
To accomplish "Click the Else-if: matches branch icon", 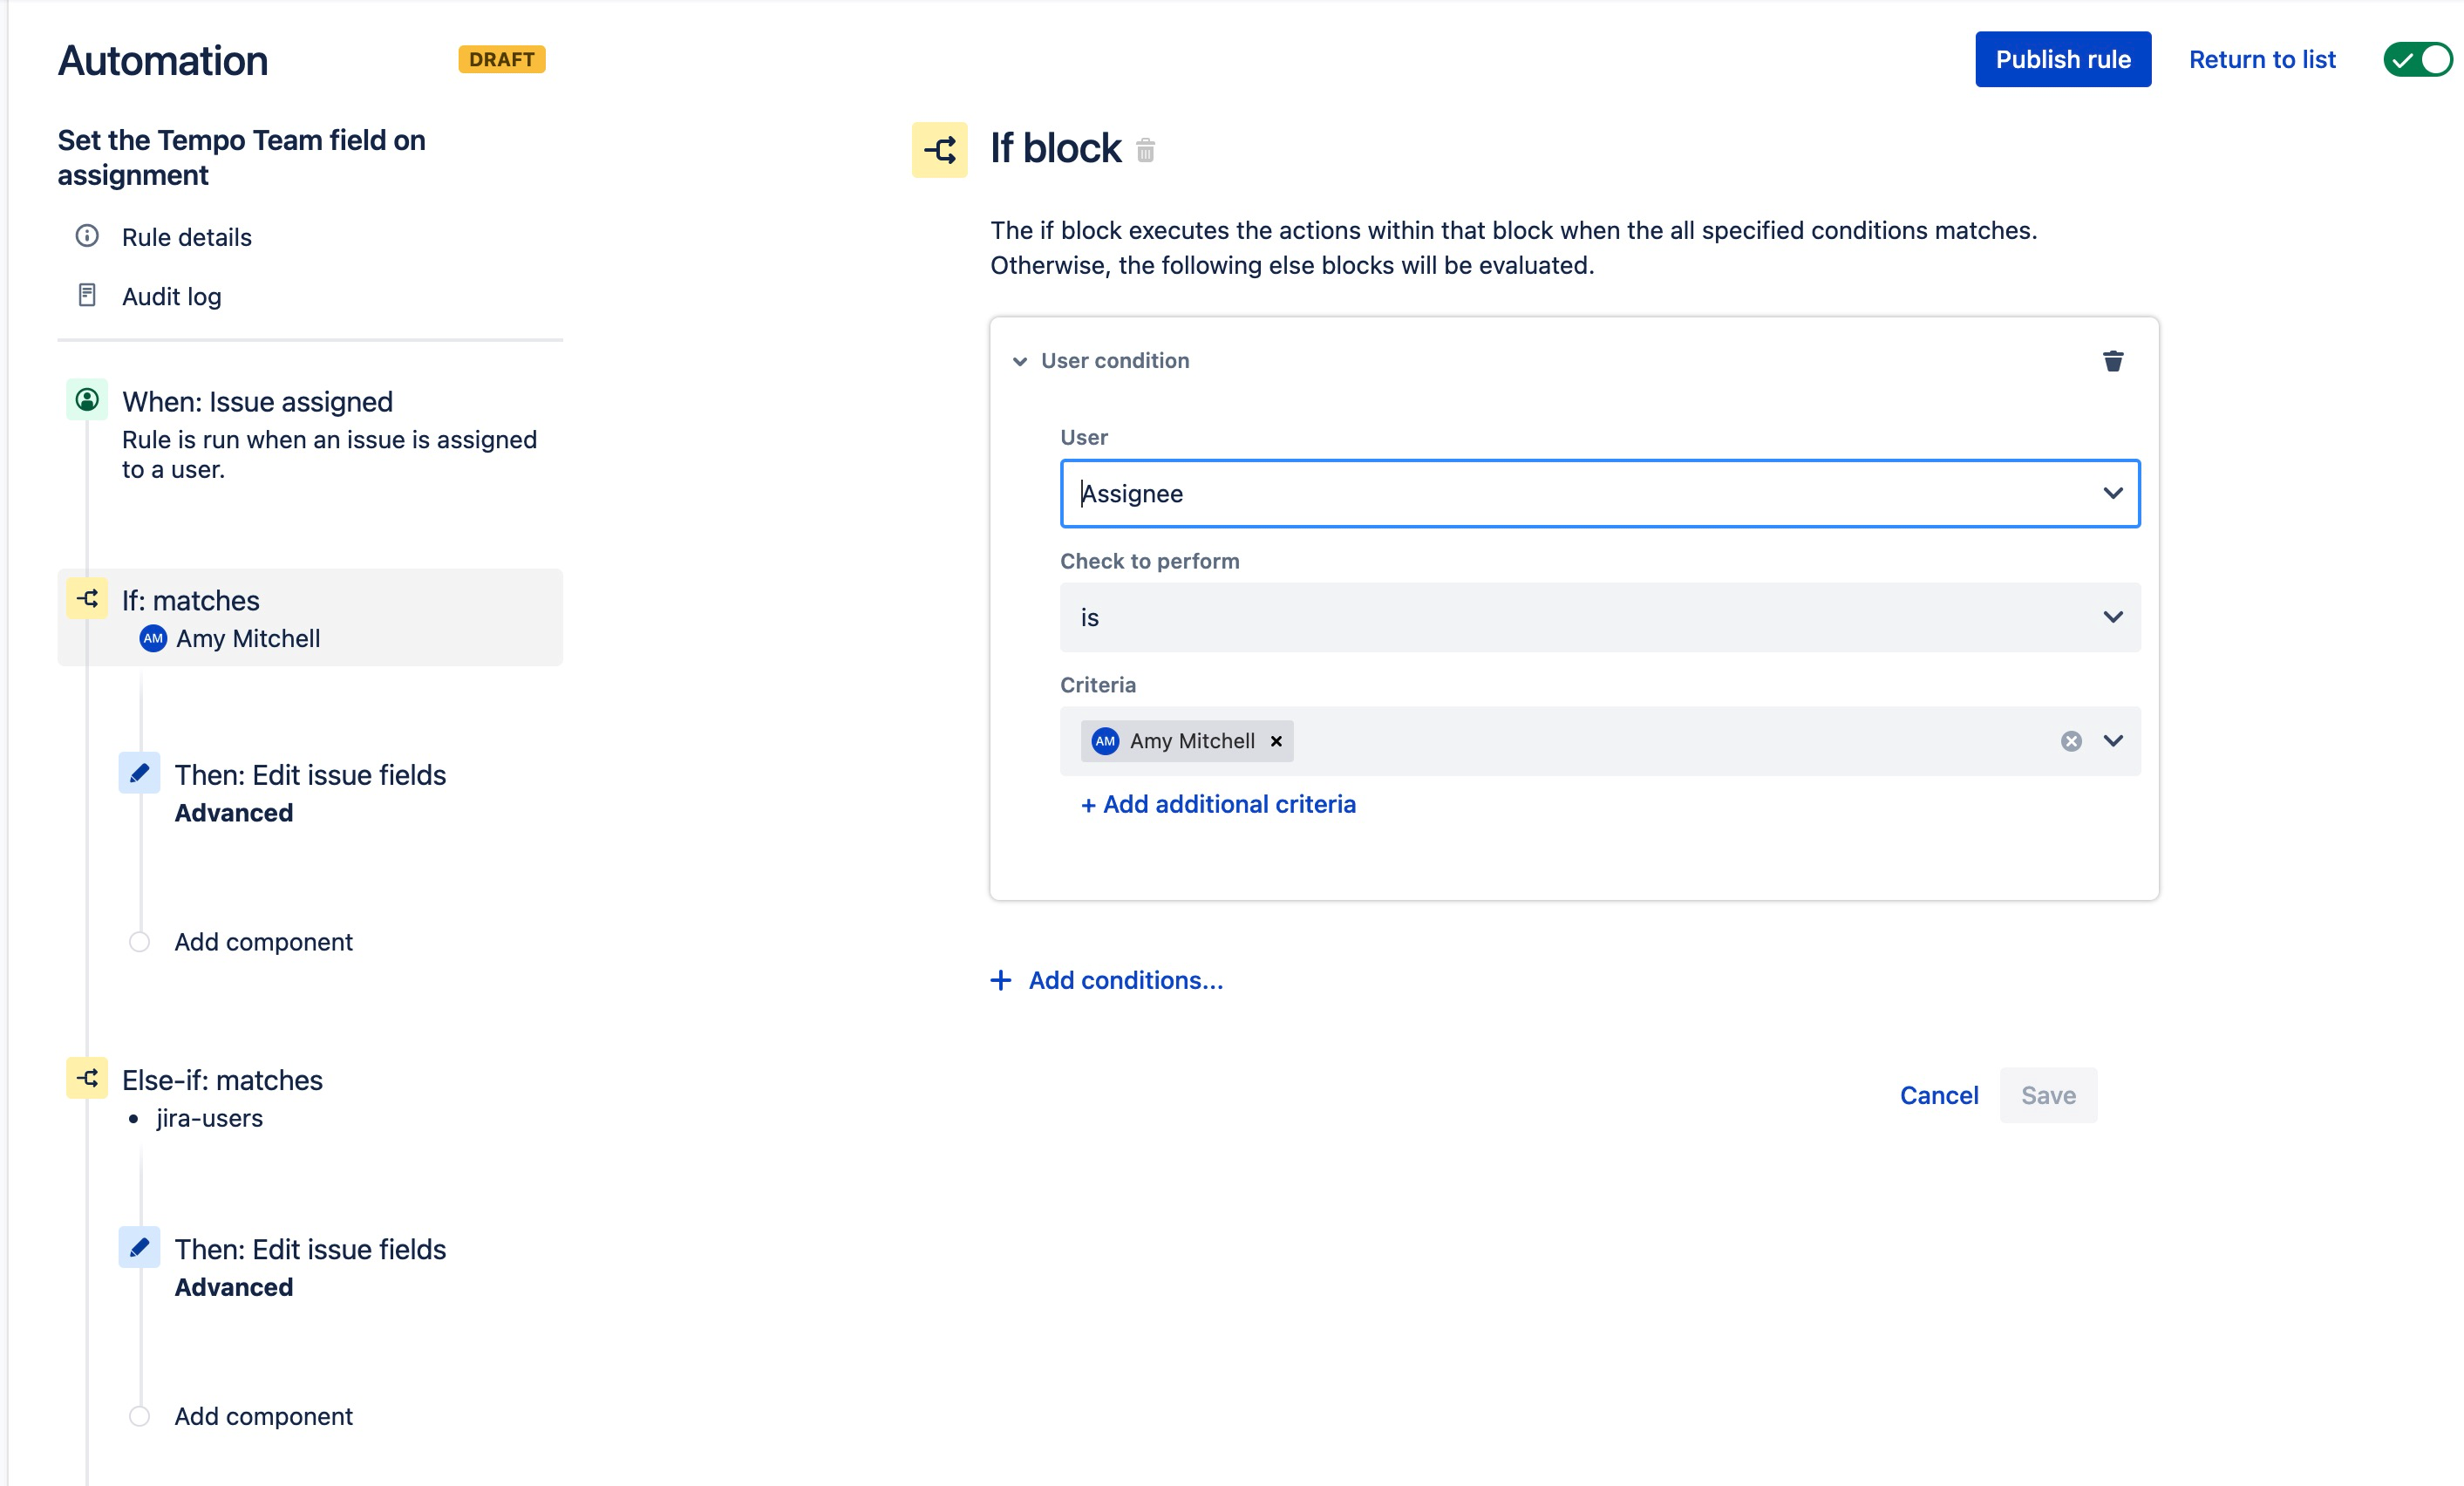I will click(87, 1078).
